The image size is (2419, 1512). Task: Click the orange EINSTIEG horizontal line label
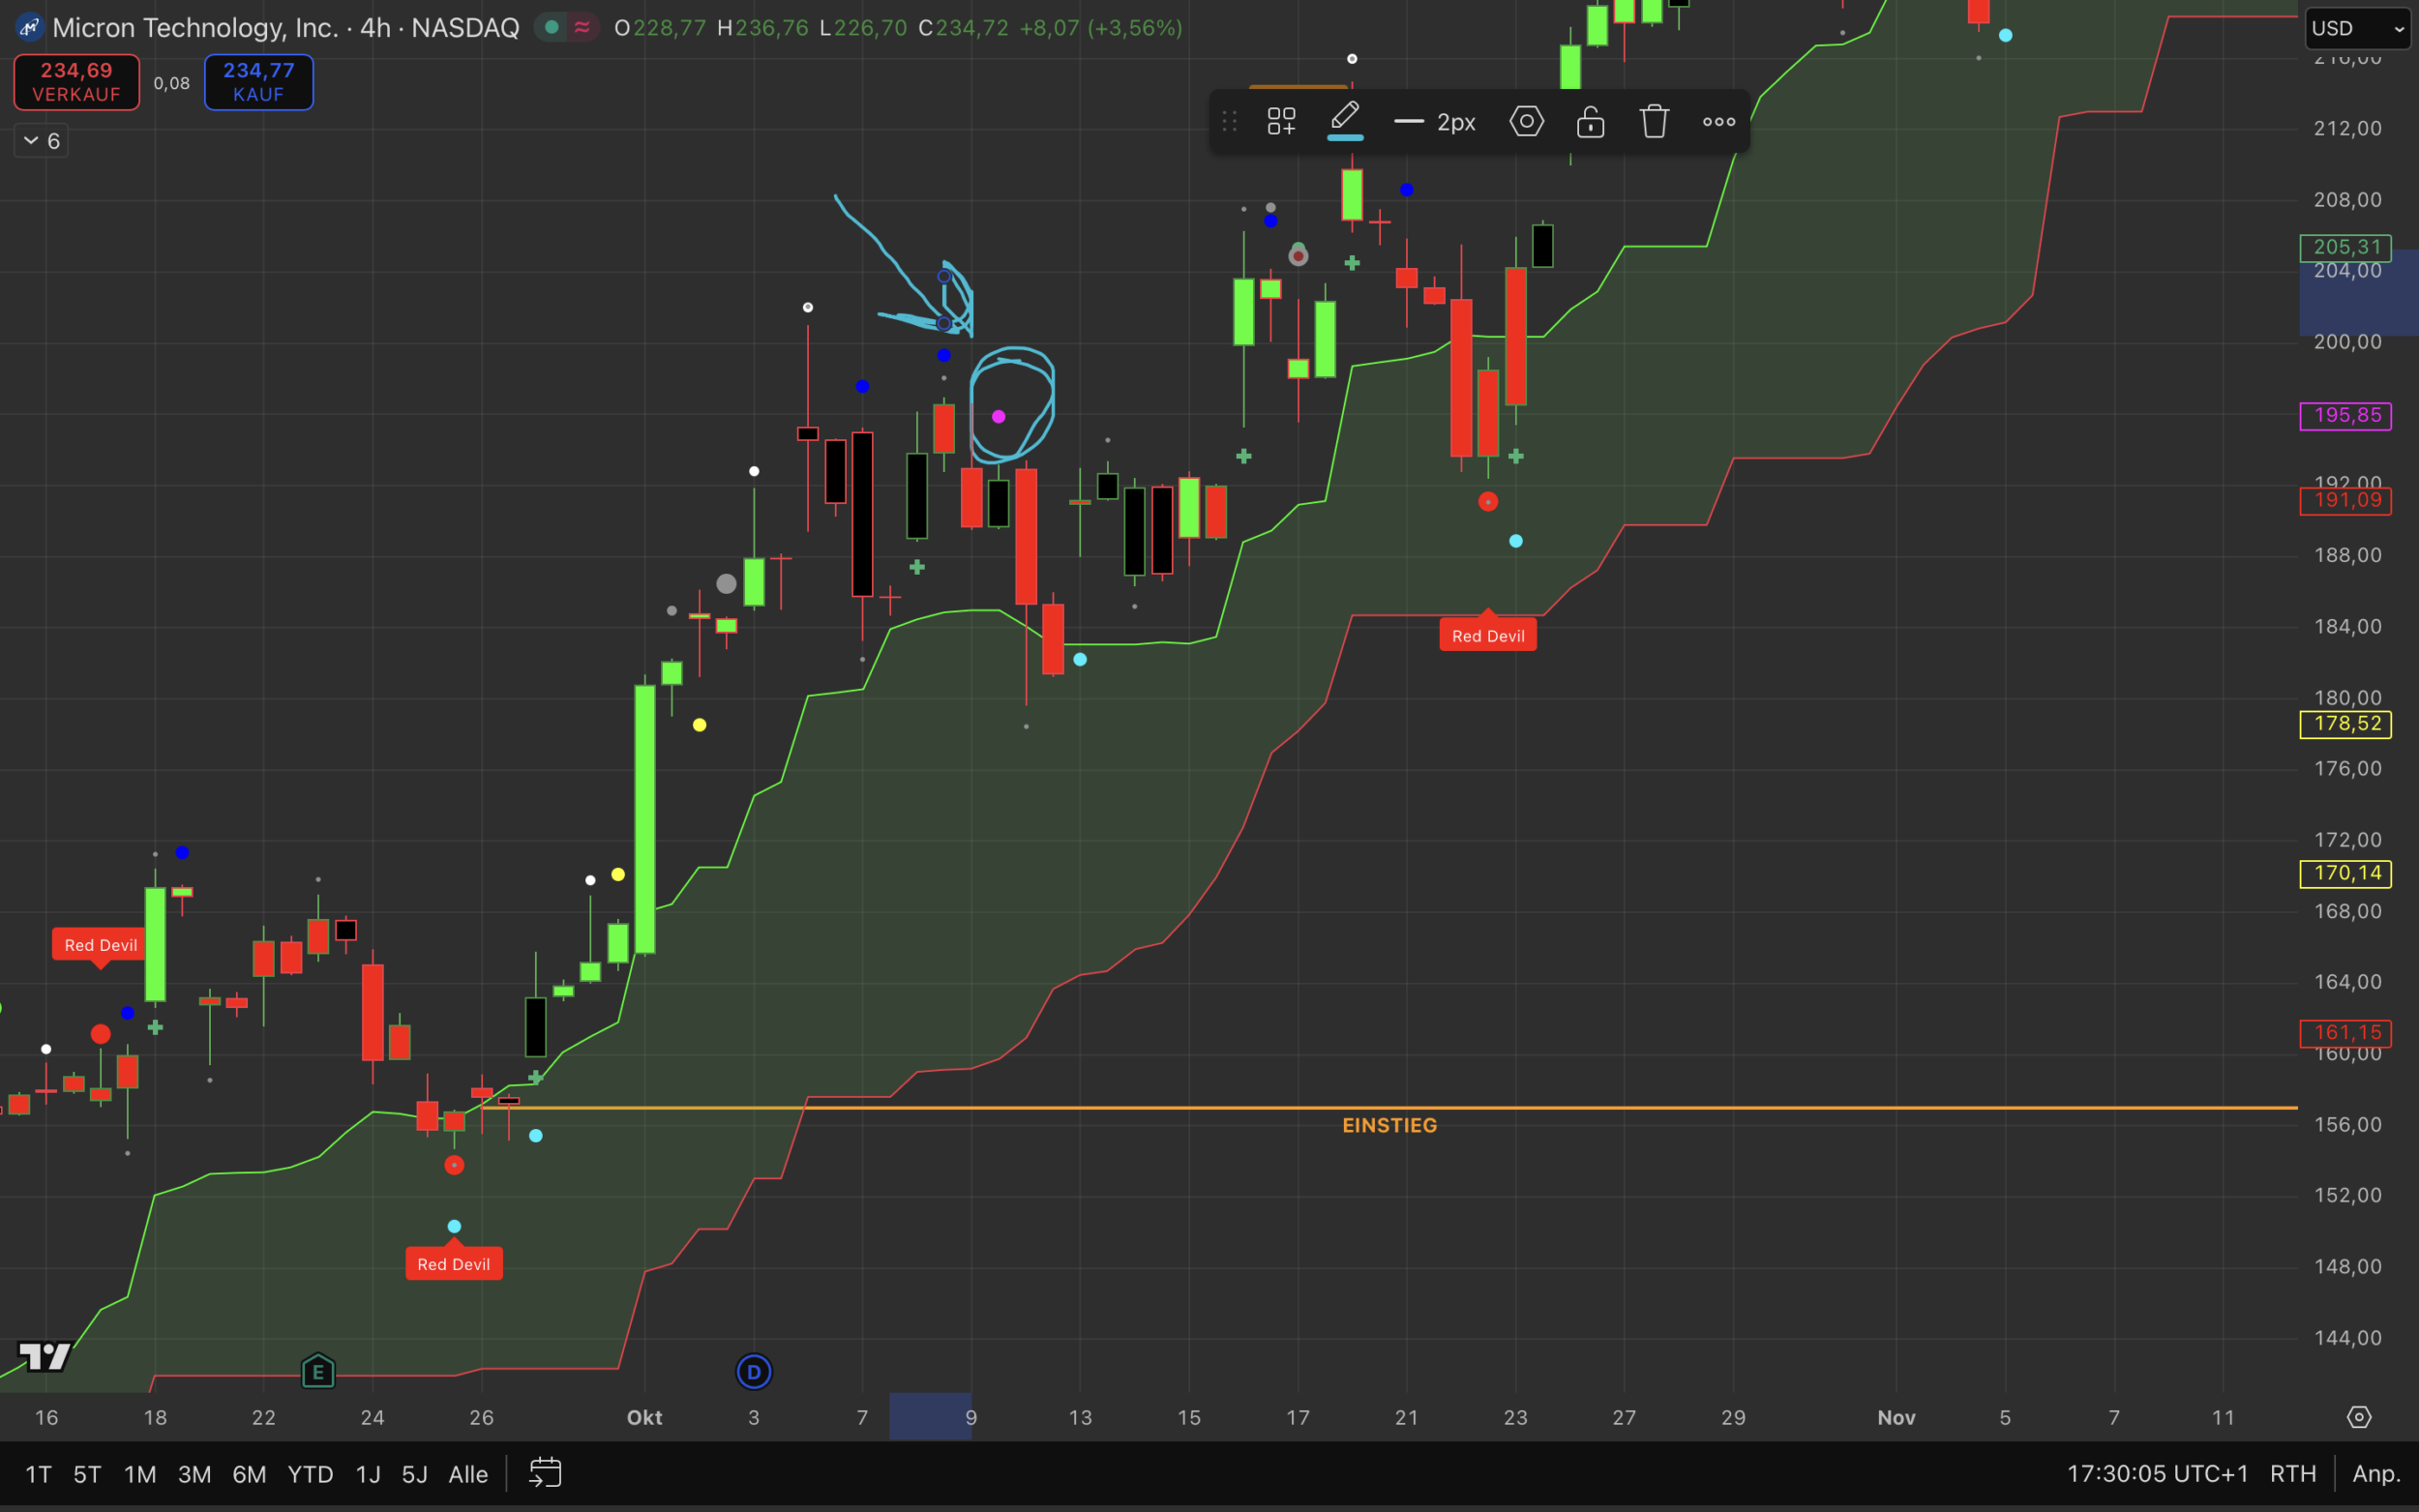[x=1389, y=1125]
